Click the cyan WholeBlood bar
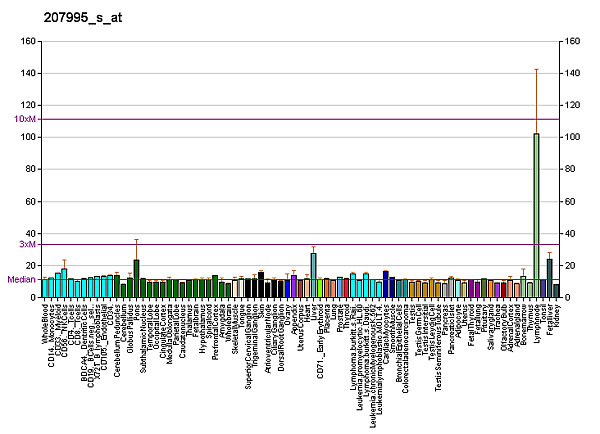The height and width of the screenshot is (434, 600). (x=45, y=288)
